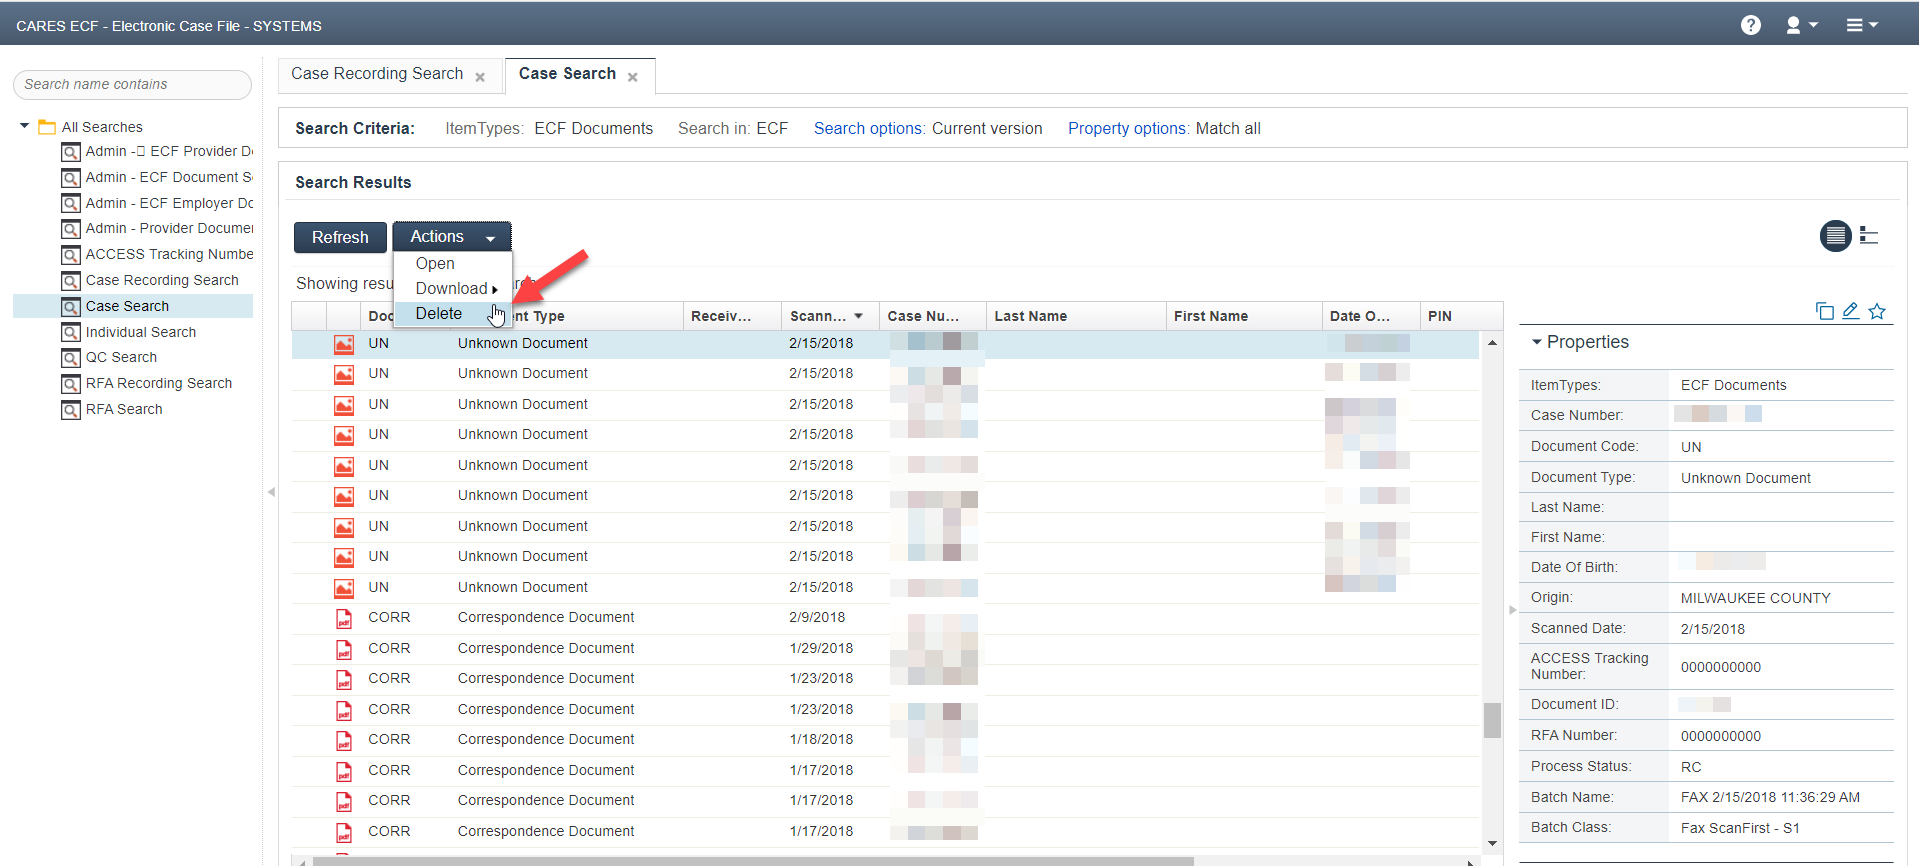The height and width of the screenshot is (866, 1919).
Task: Click the copy icon above Properties
Action: click(x=1824, y=311)
